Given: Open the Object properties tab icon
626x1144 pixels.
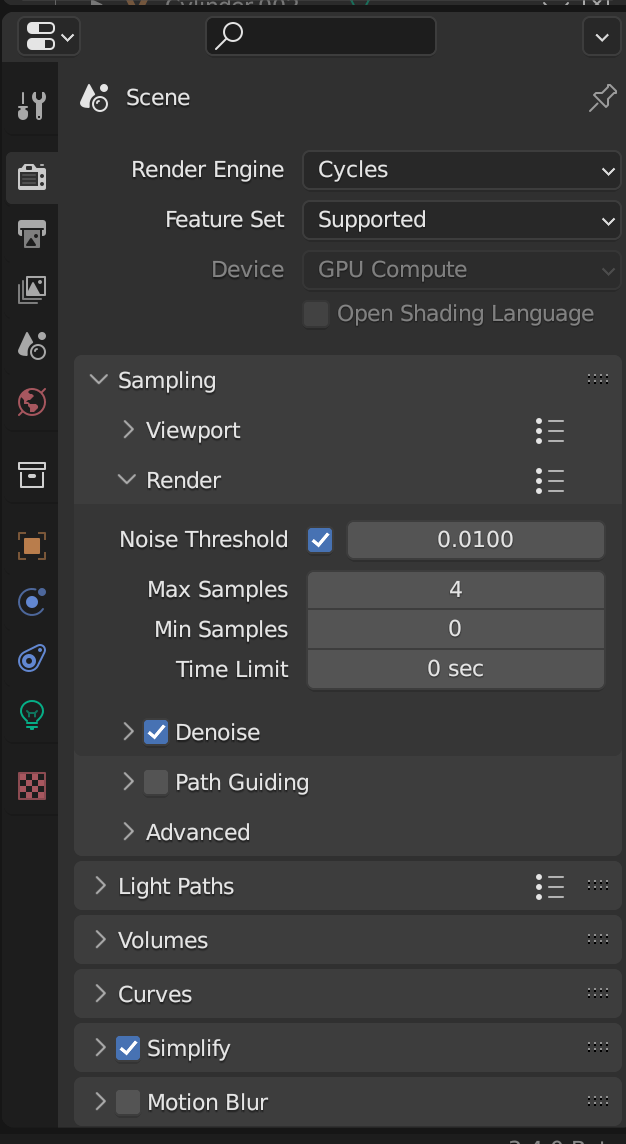Looking at the screenshot, I should (x=31, y=546).
